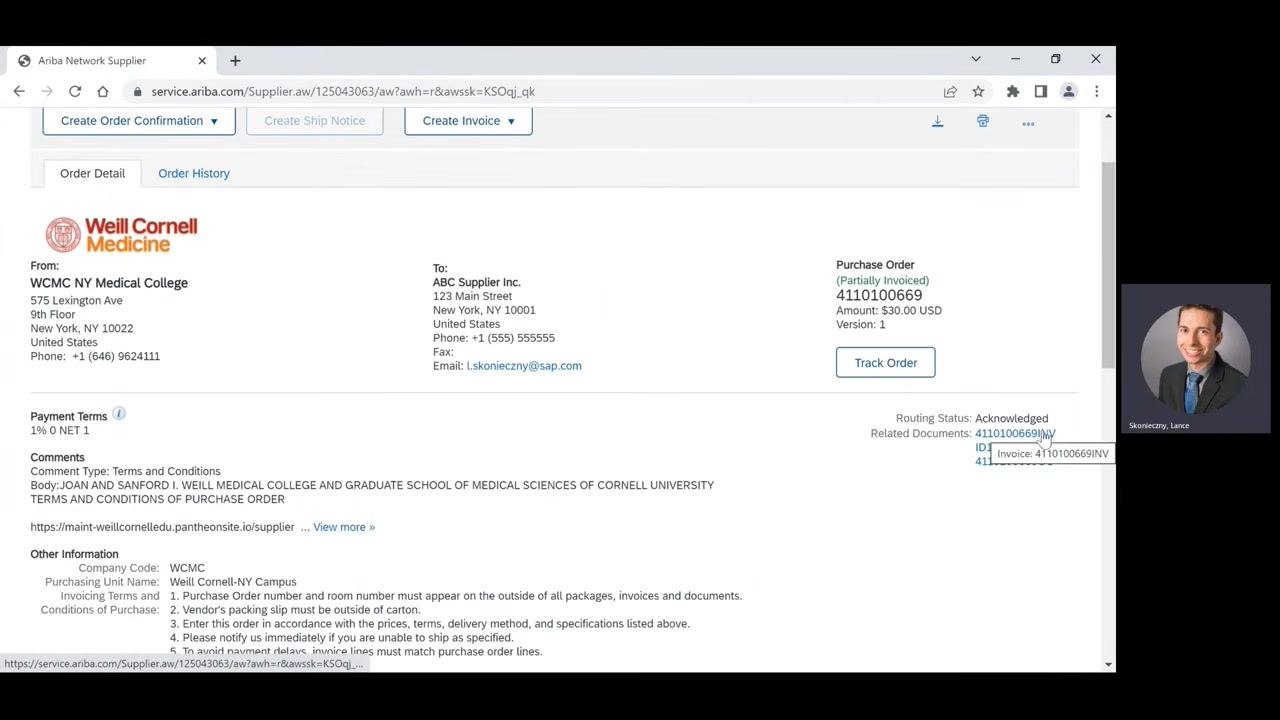Click the Payment Terms info icon
The width and height of the screenshot is (1280, 720).
pos(118,414)
